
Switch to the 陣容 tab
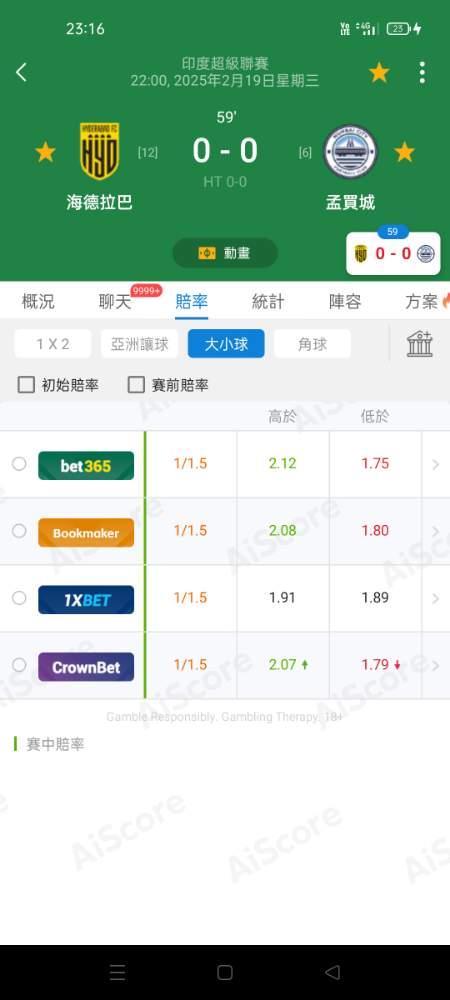345,302
